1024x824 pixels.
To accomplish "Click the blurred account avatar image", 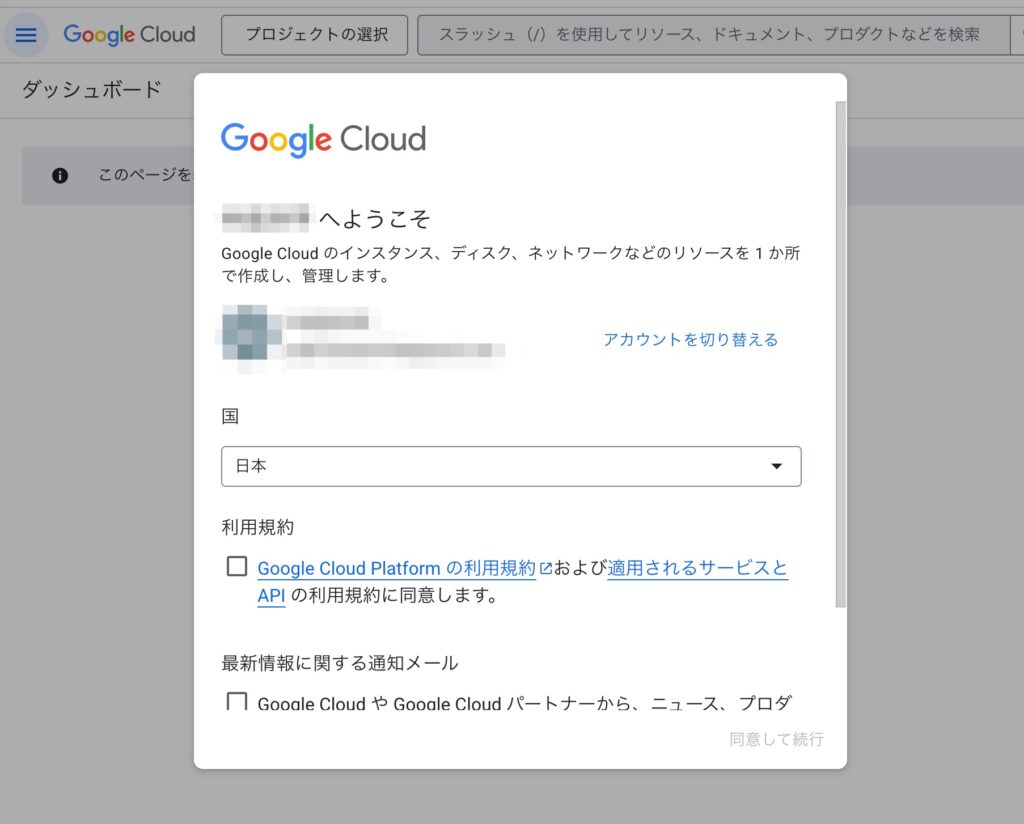I will (x=245, y=332).
